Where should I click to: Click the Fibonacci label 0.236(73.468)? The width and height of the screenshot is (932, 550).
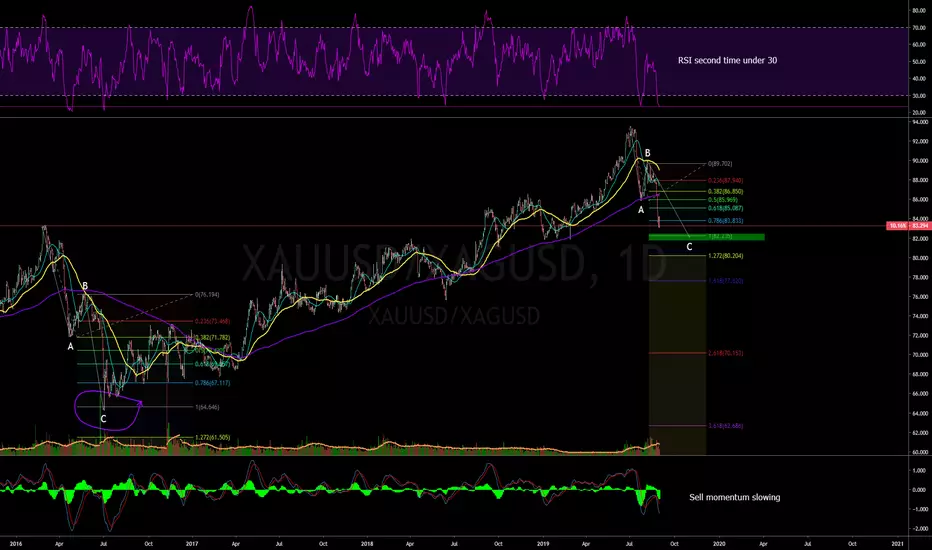[x=212, y=321]
